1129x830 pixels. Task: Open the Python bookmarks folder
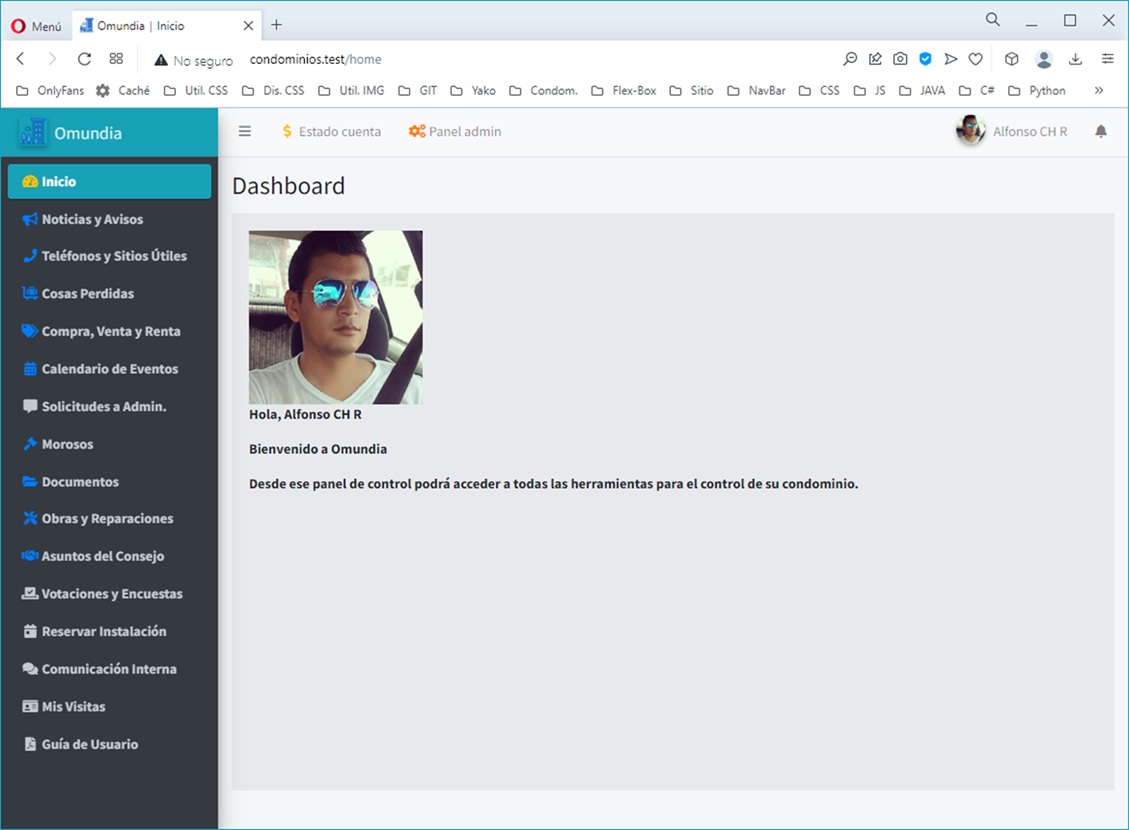1037,90
